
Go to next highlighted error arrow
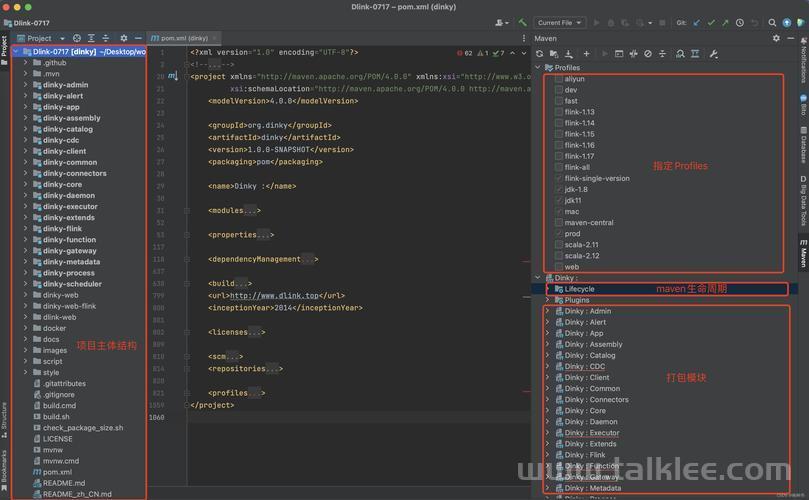pyautogui.click(x=524, y=53)
